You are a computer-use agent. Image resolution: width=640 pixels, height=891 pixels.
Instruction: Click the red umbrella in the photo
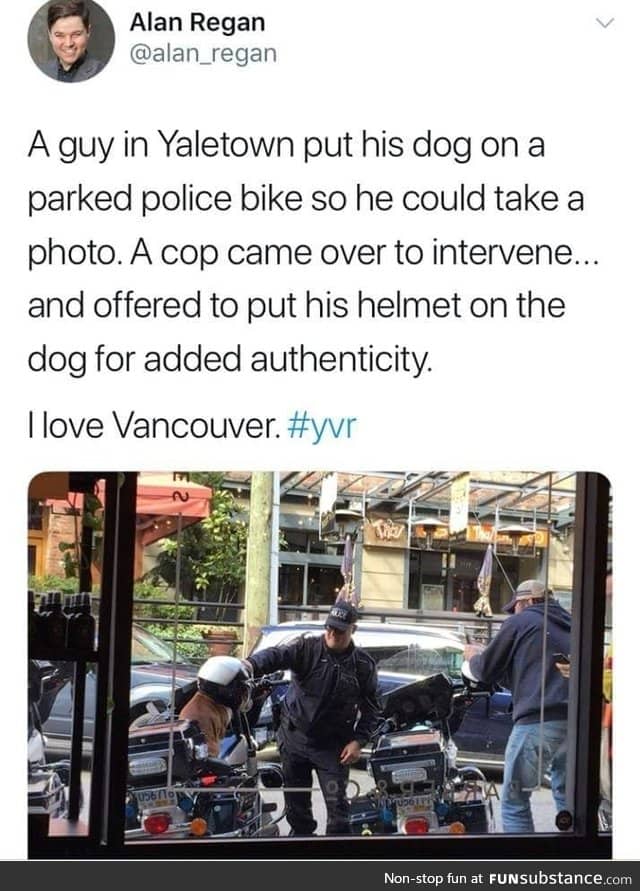[172, 498]
